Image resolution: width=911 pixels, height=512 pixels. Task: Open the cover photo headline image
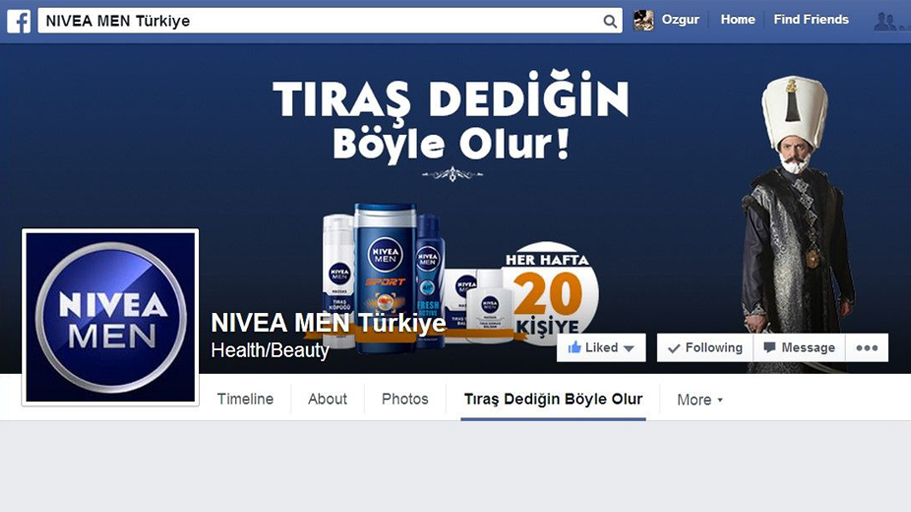coord(451,120)
